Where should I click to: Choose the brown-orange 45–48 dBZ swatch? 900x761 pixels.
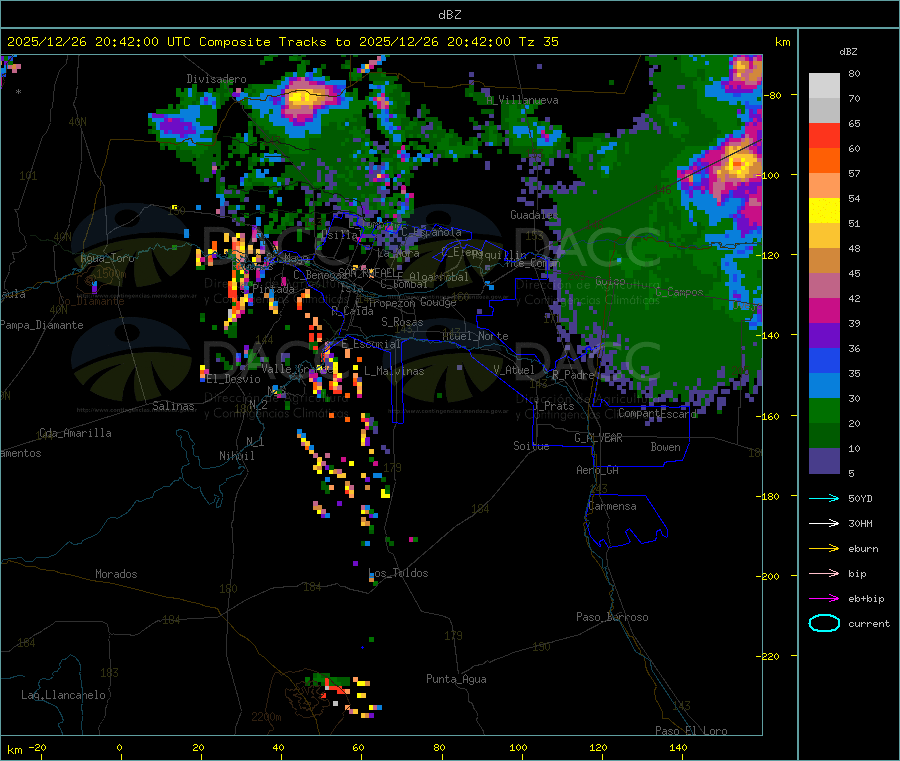click(x=824, y=261)
